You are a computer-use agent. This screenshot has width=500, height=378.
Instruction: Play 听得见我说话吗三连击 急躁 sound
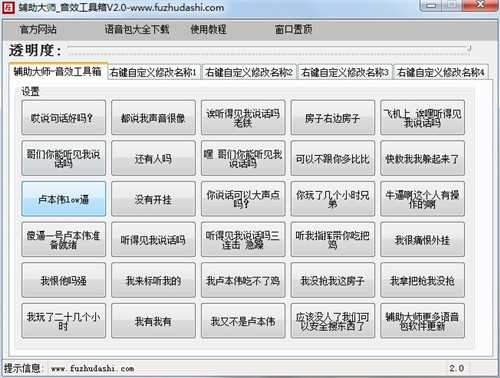click(243, 240)
